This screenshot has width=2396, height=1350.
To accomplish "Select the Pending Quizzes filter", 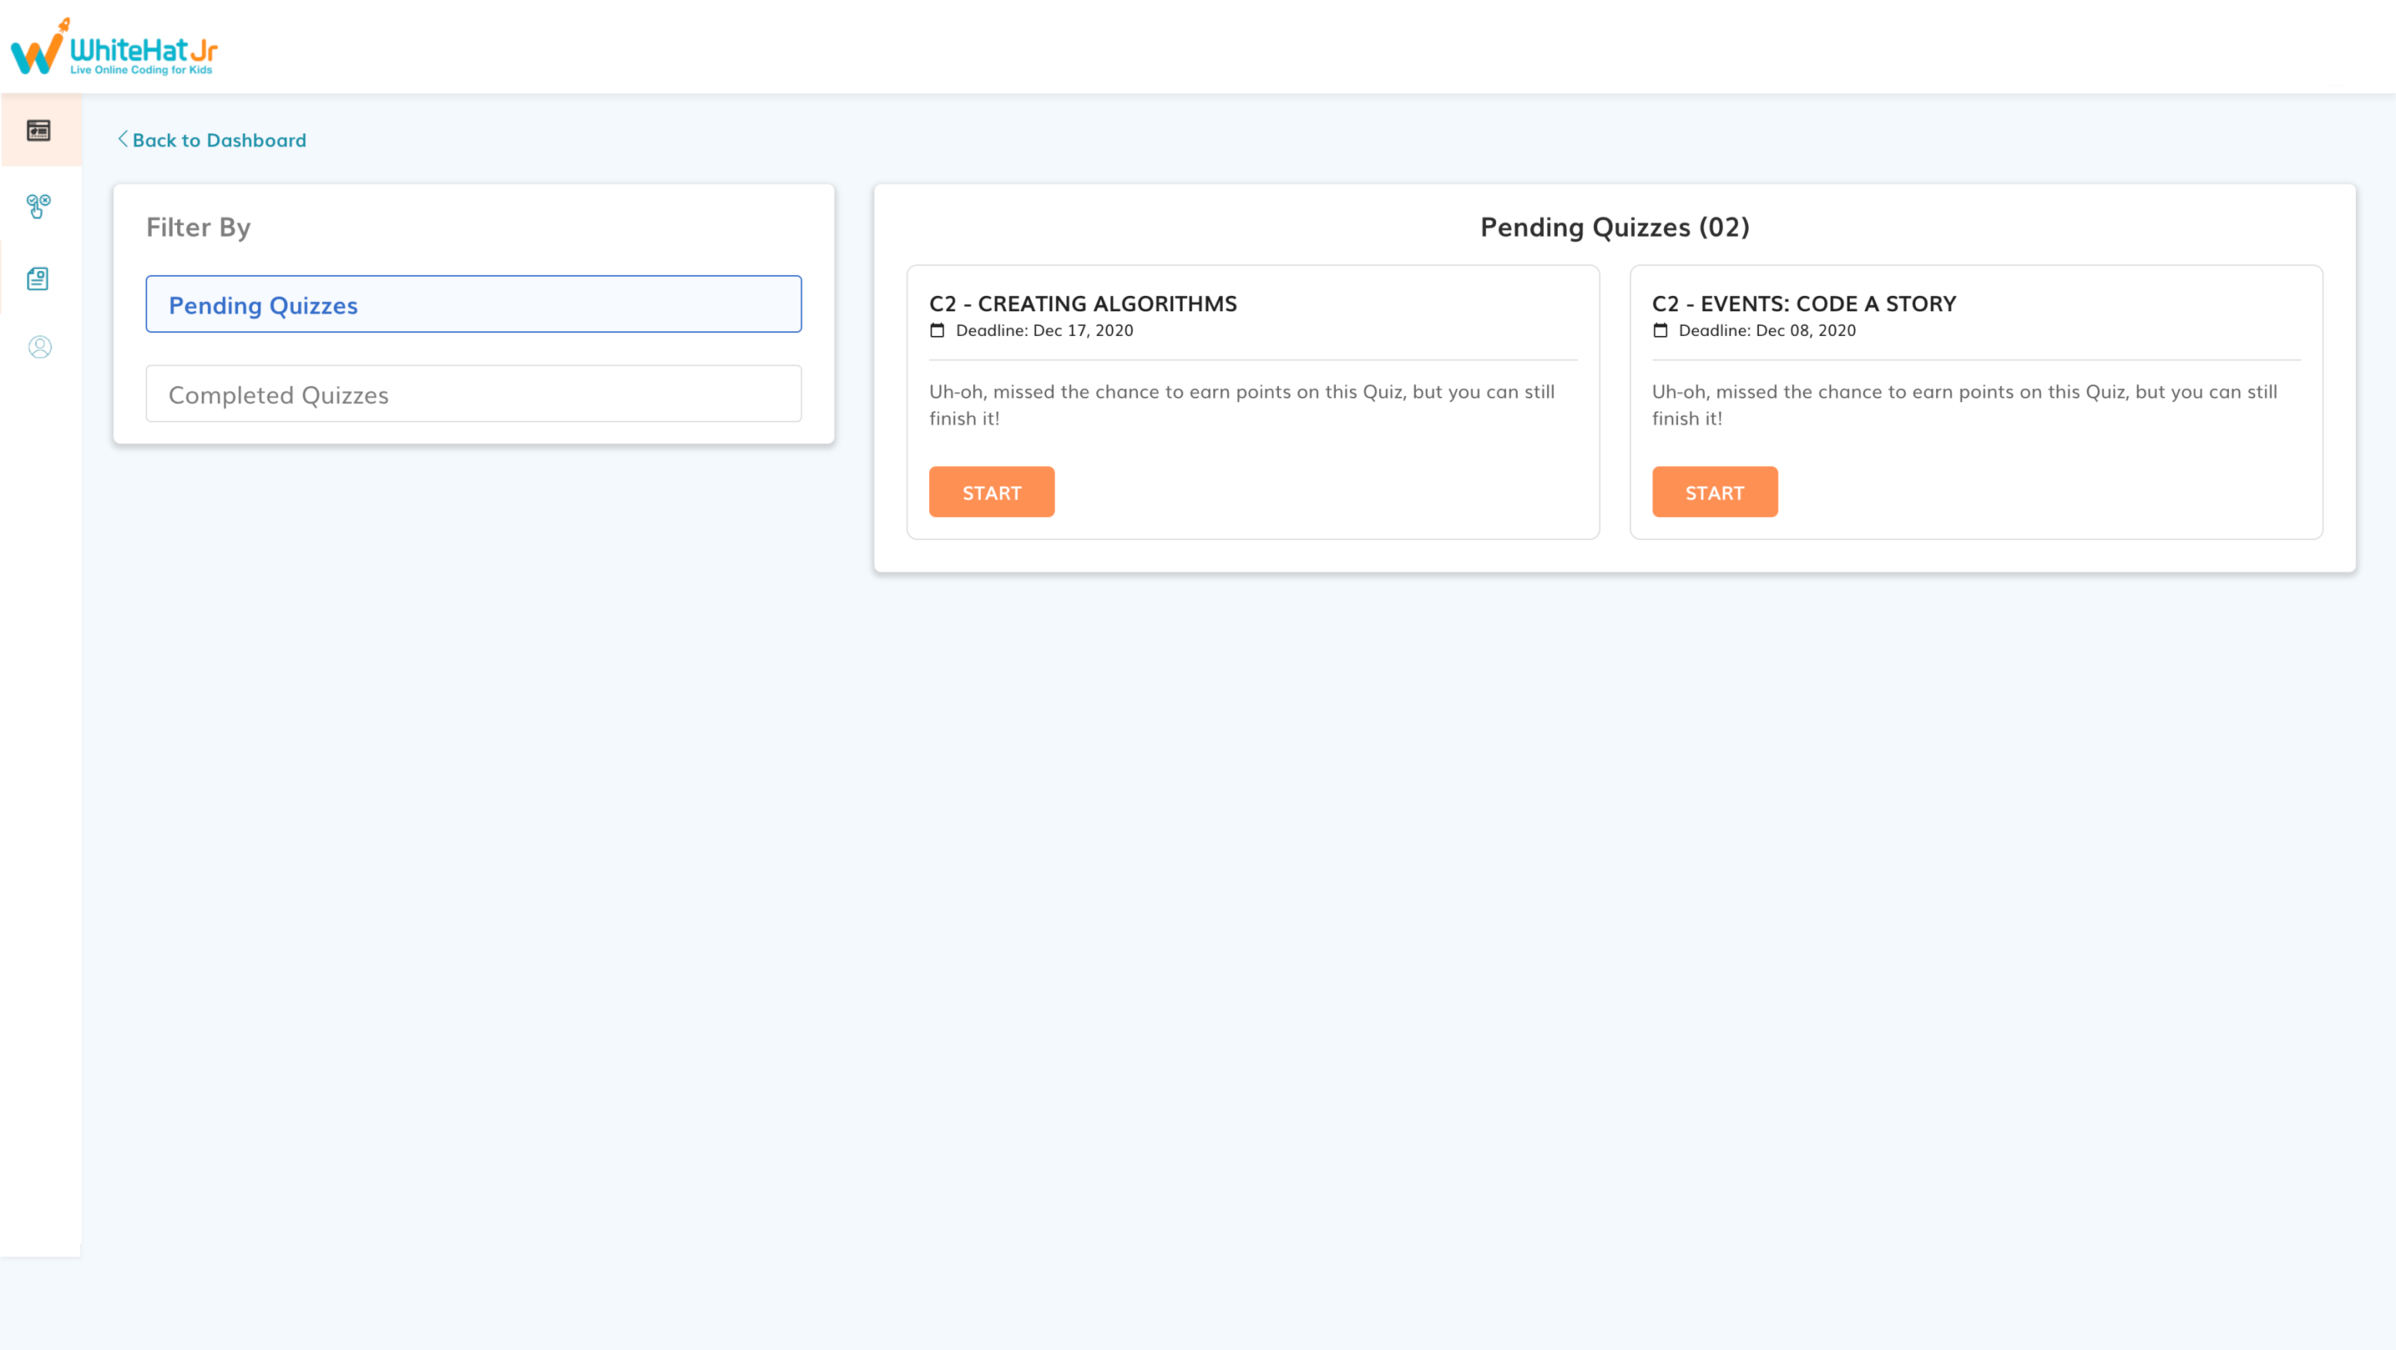I will click(x=473, y=304).
